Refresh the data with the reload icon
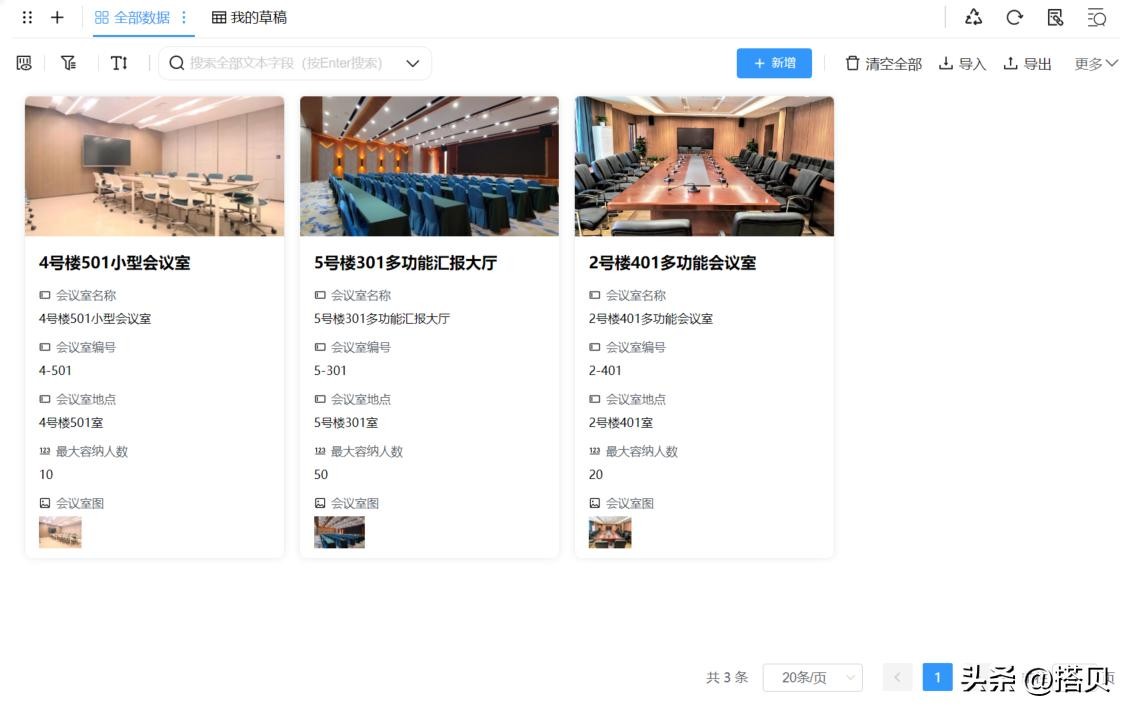Viewport: 1132px width, 714px height. coord(1014,17)
